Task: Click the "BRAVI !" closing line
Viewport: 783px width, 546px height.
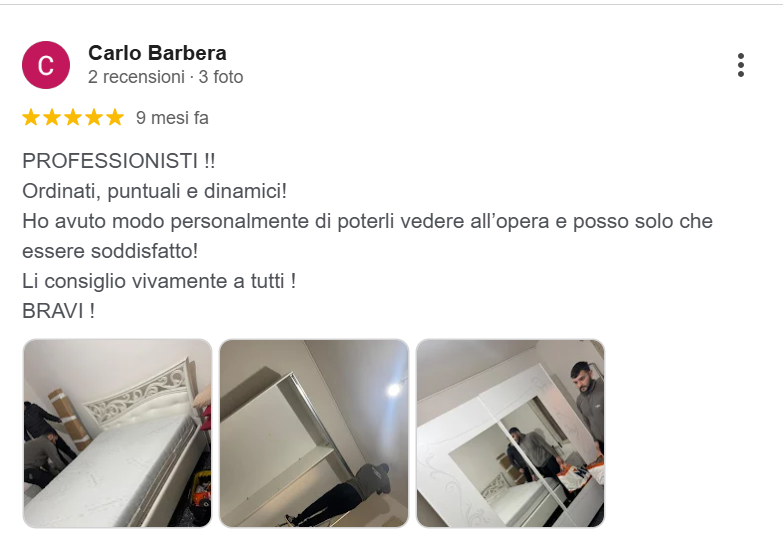Action: point(58,311)
